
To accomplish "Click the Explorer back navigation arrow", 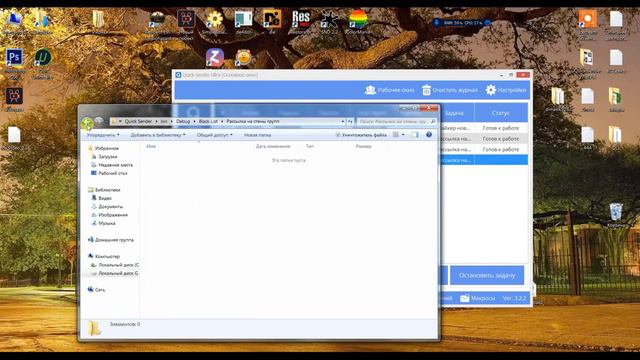I will point(87,122).
